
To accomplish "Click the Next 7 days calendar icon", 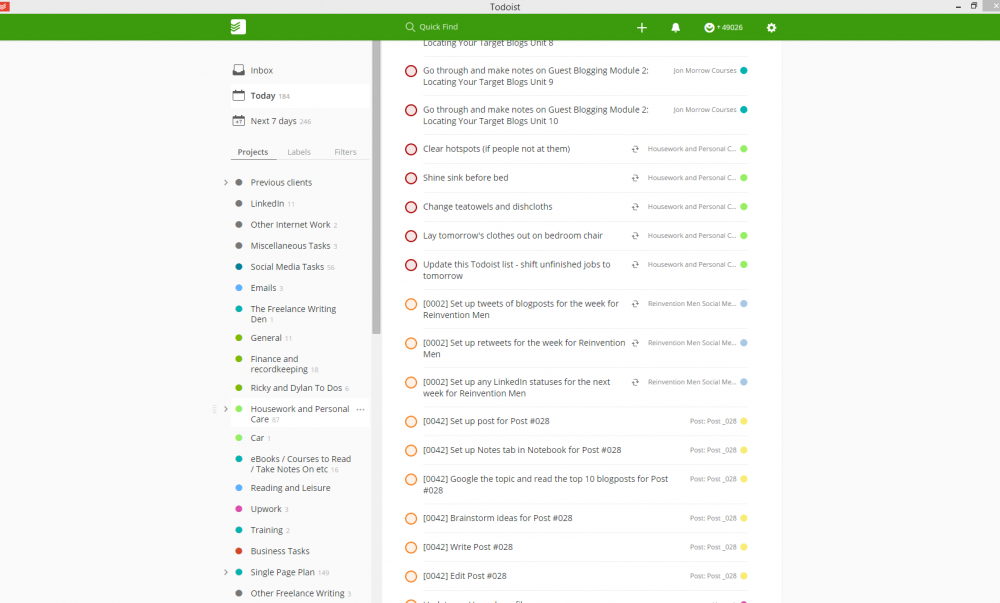I will [237, 120].
